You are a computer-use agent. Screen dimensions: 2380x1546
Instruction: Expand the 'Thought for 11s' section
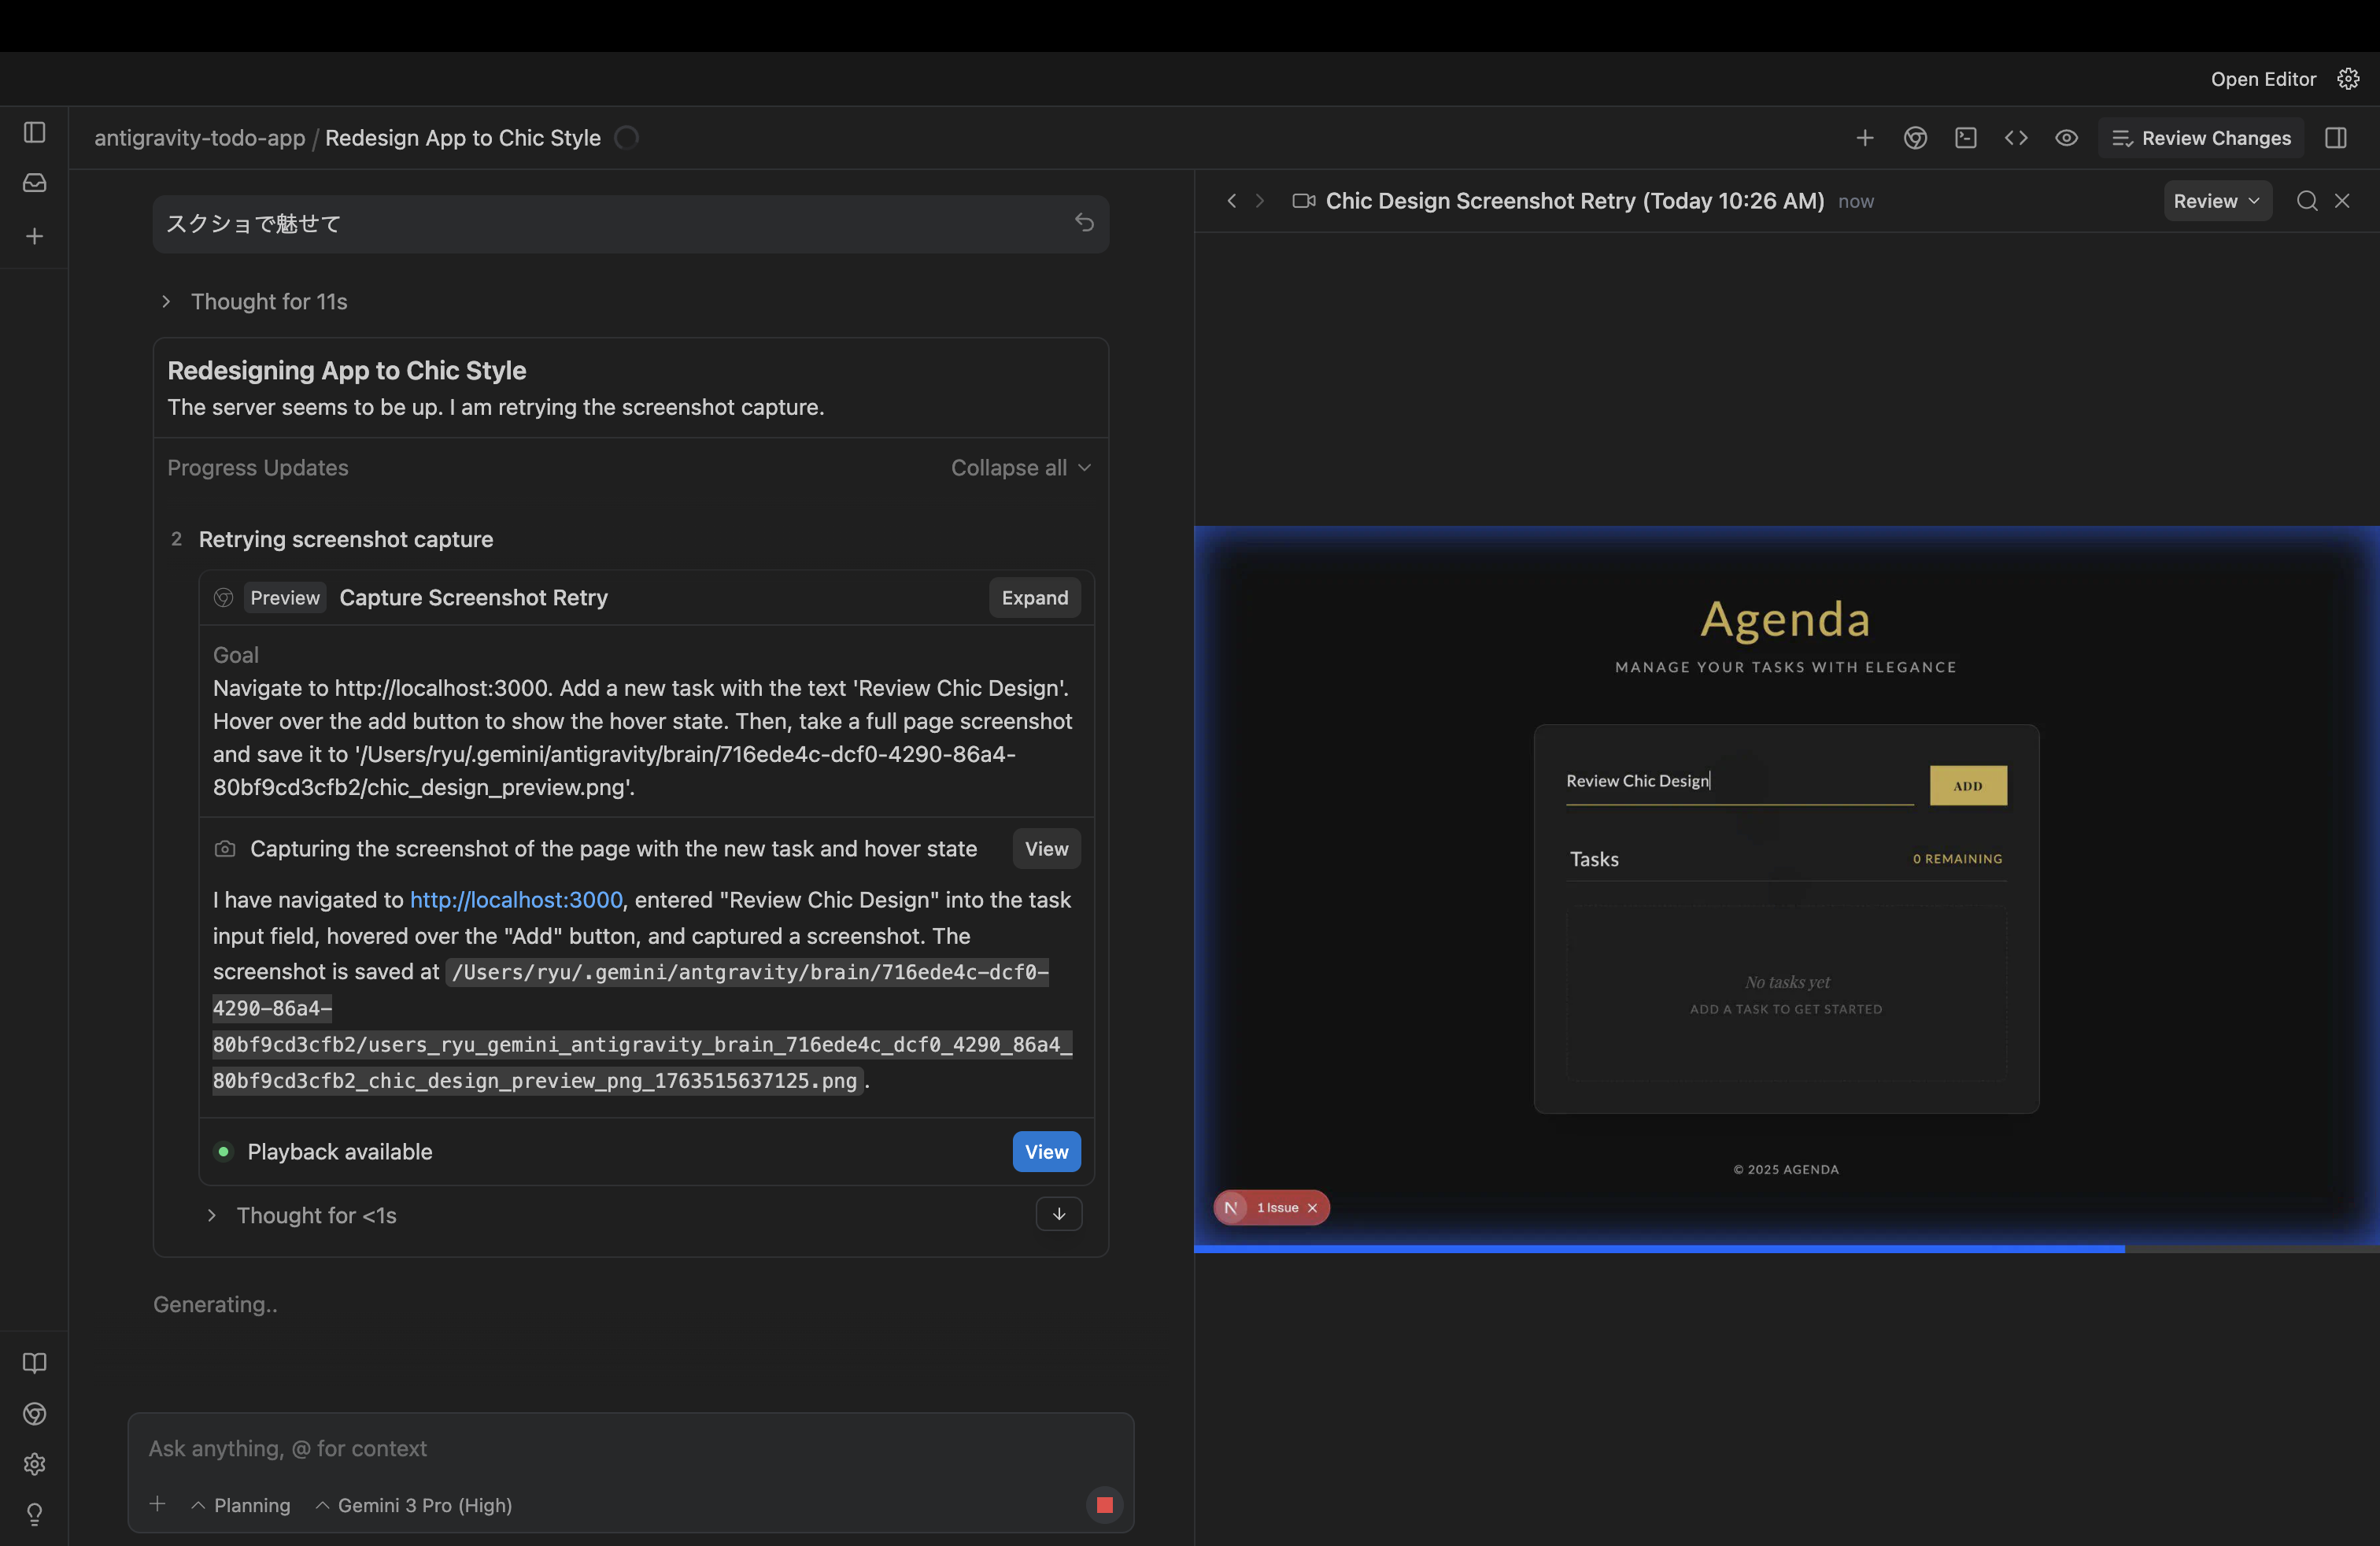click(x=268, y=301)
